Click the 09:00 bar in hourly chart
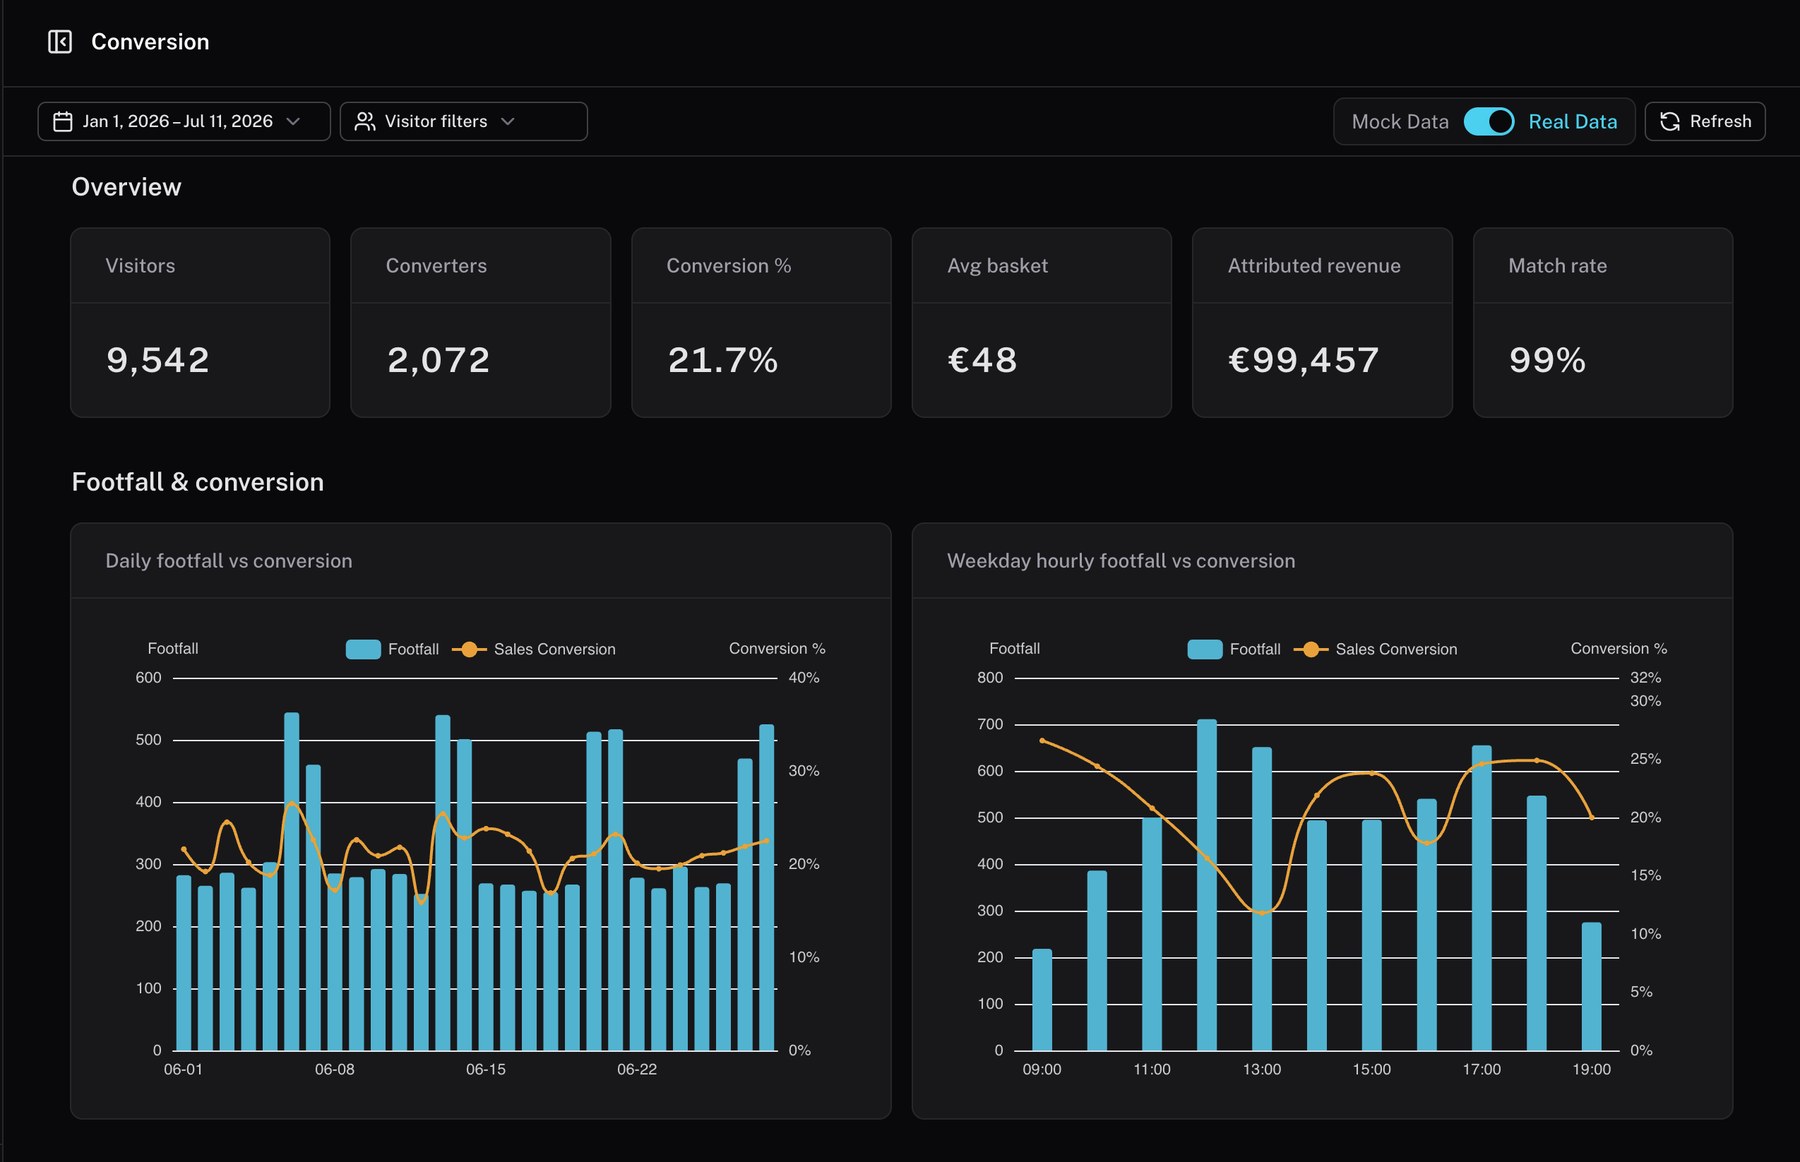Screen dimensions: 1800x1162 pos(1042,999)
